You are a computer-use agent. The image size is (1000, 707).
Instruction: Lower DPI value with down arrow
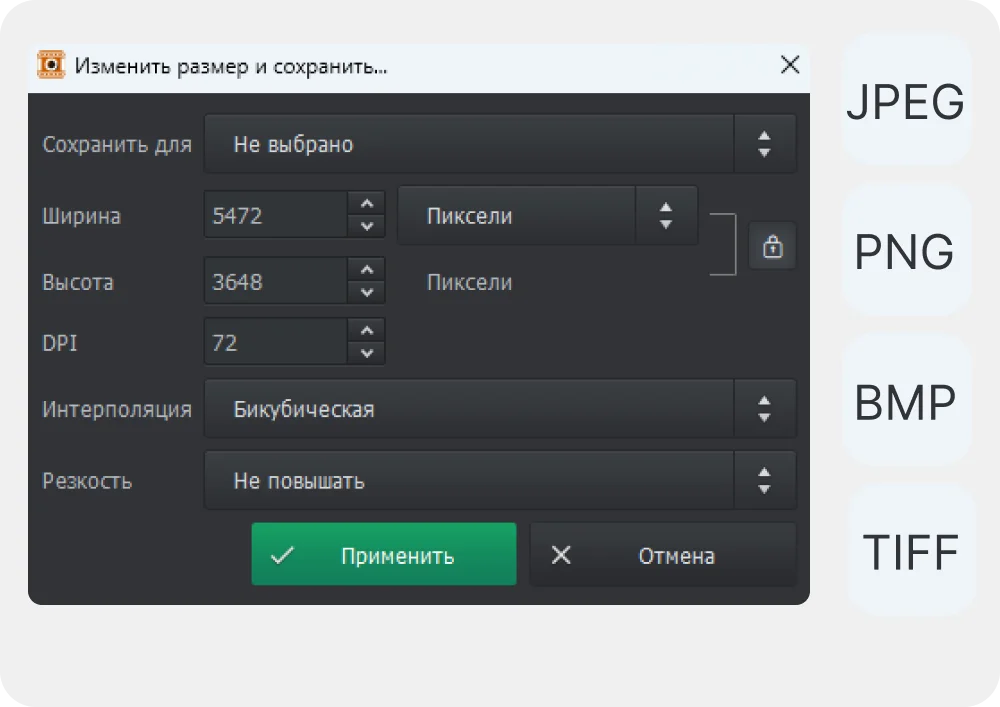click(367, 353)
